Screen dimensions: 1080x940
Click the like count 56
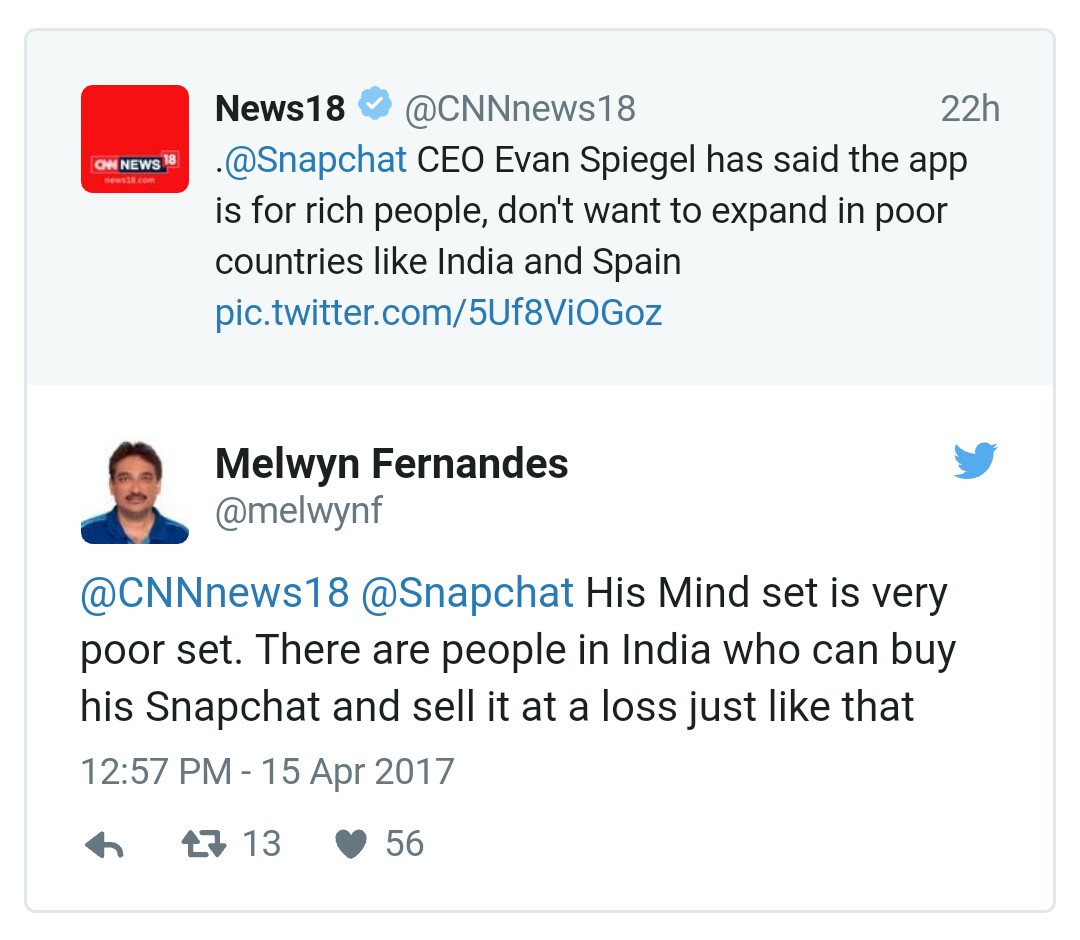(404, 844)
